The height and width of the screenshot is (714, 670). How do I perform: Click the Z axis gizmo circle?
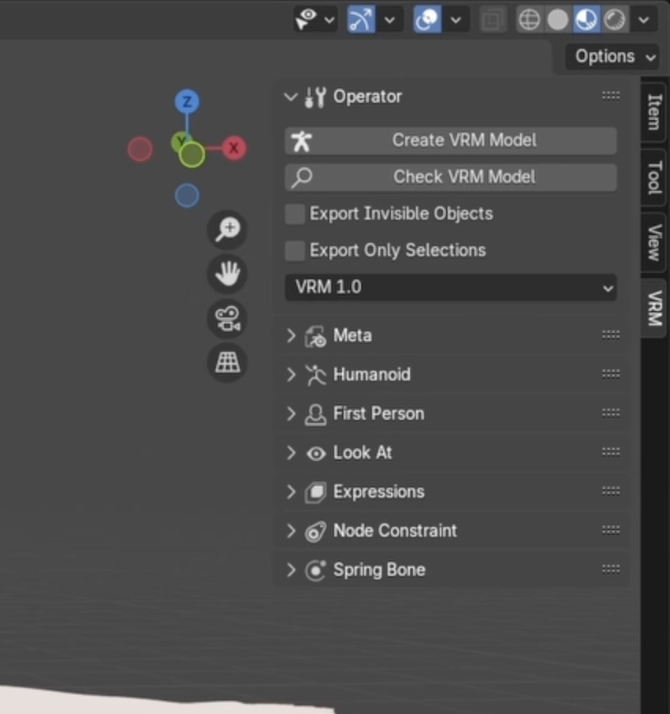(187, 102)
